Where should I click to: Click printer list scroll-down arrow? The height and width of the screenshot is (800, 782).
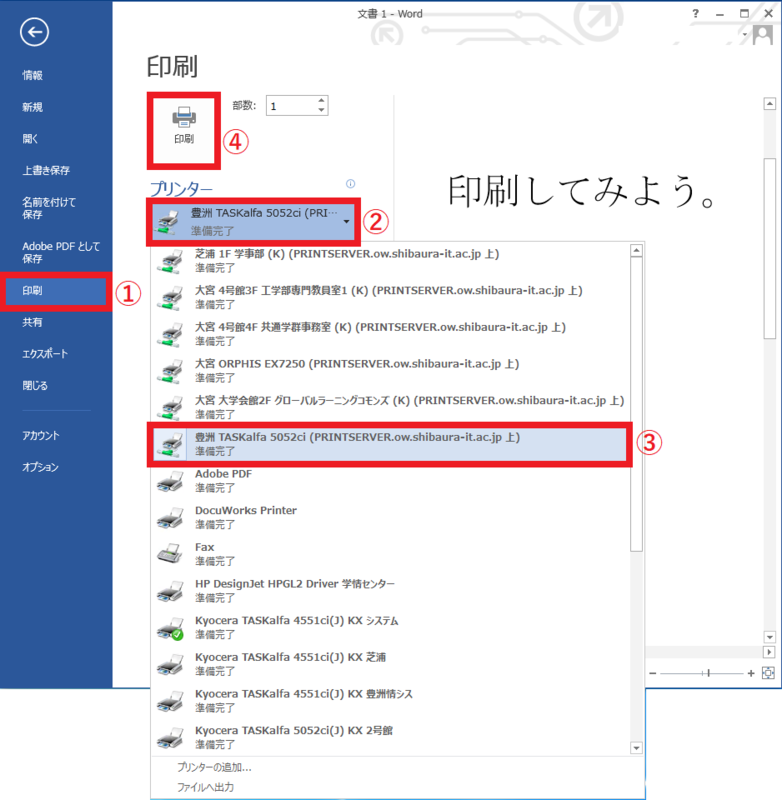636,748
